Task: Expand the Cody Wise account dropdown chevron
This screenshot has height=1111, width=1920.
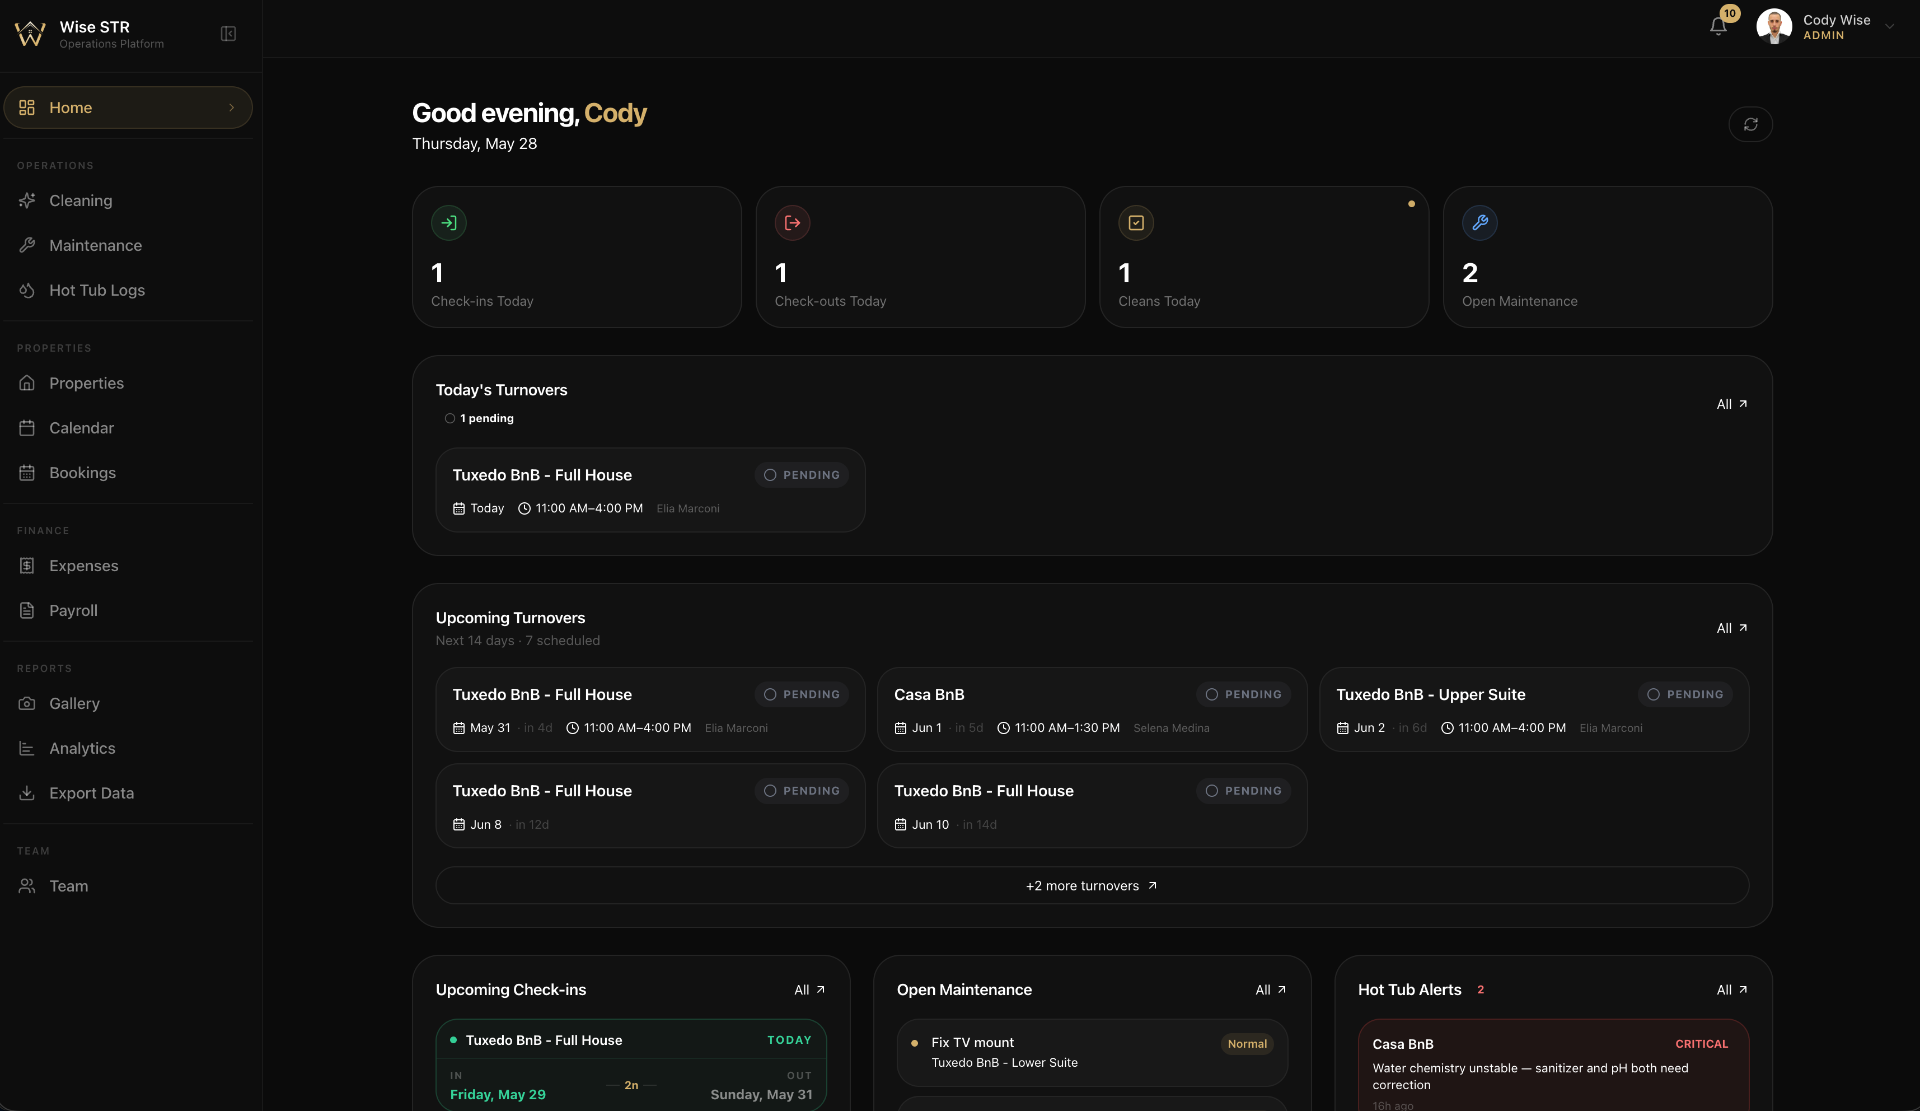Action: tap(1889, 27)
